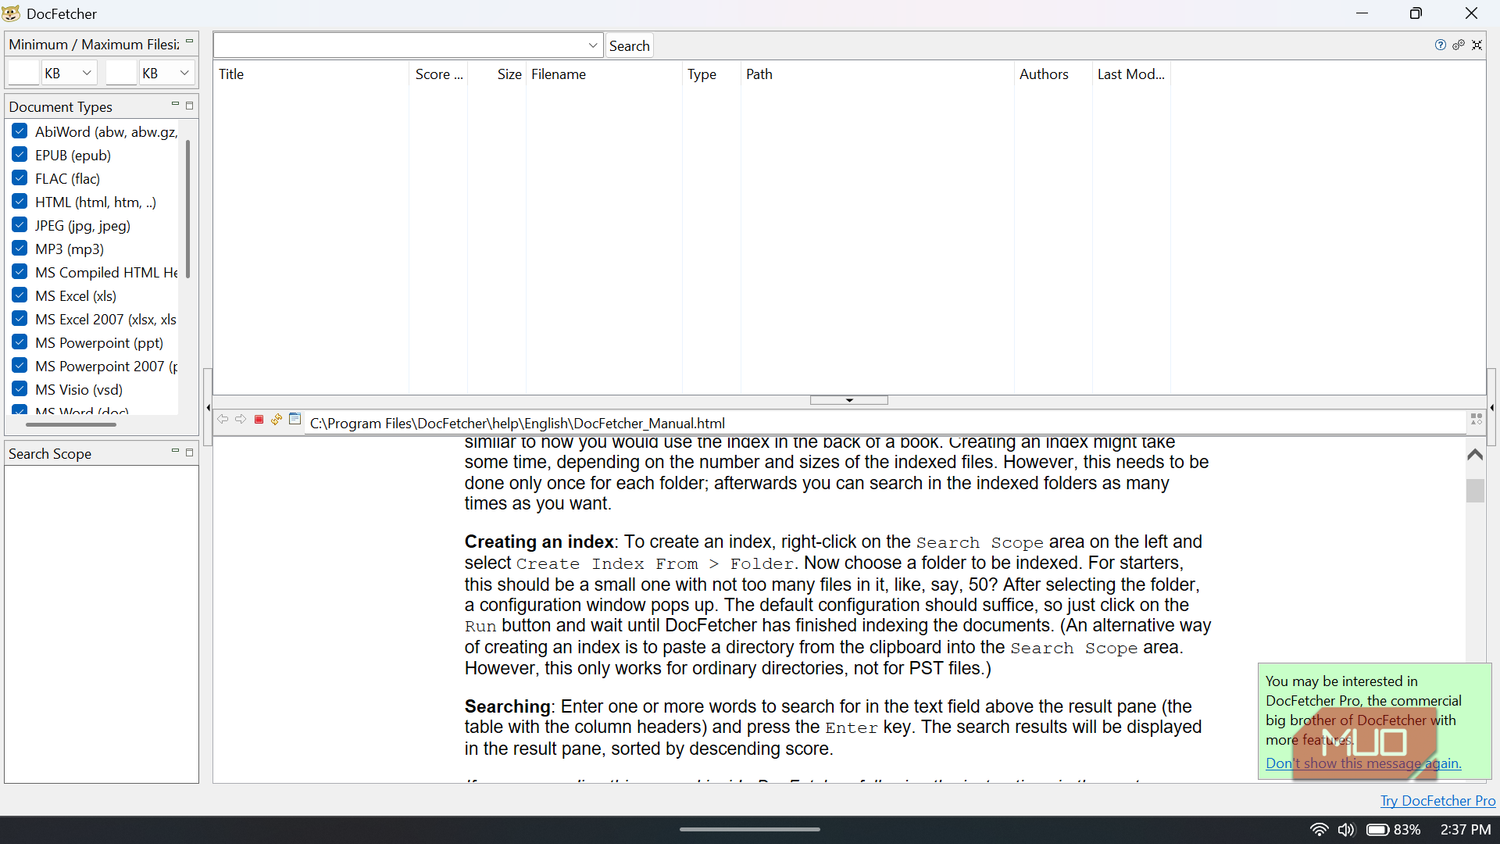Screen dimensions: 1500x844
Task: Go forward in the preview browser
Action: point(241,419)
